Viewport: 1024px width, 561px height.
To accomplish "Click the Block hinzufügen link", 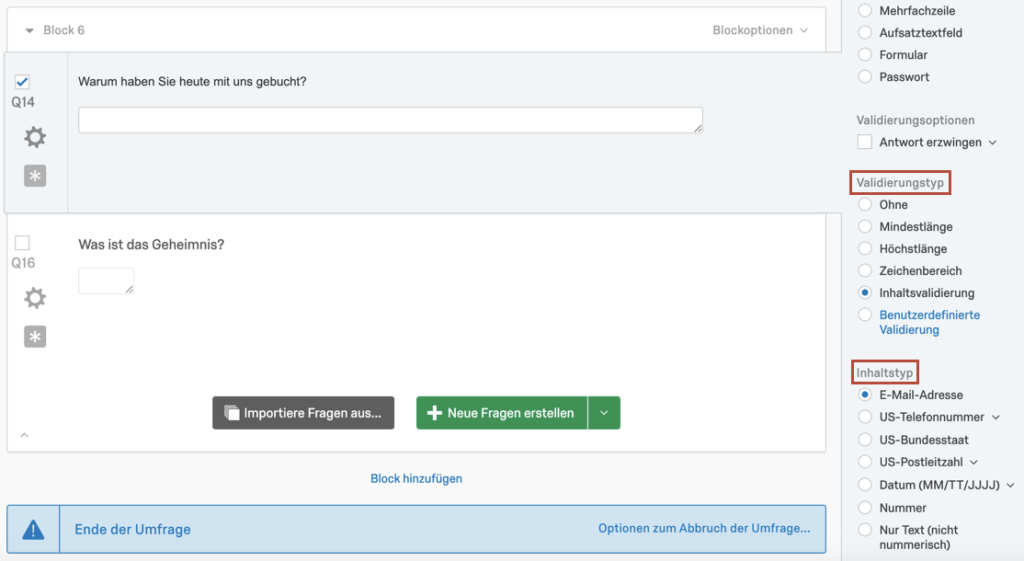I will [416, 479].
